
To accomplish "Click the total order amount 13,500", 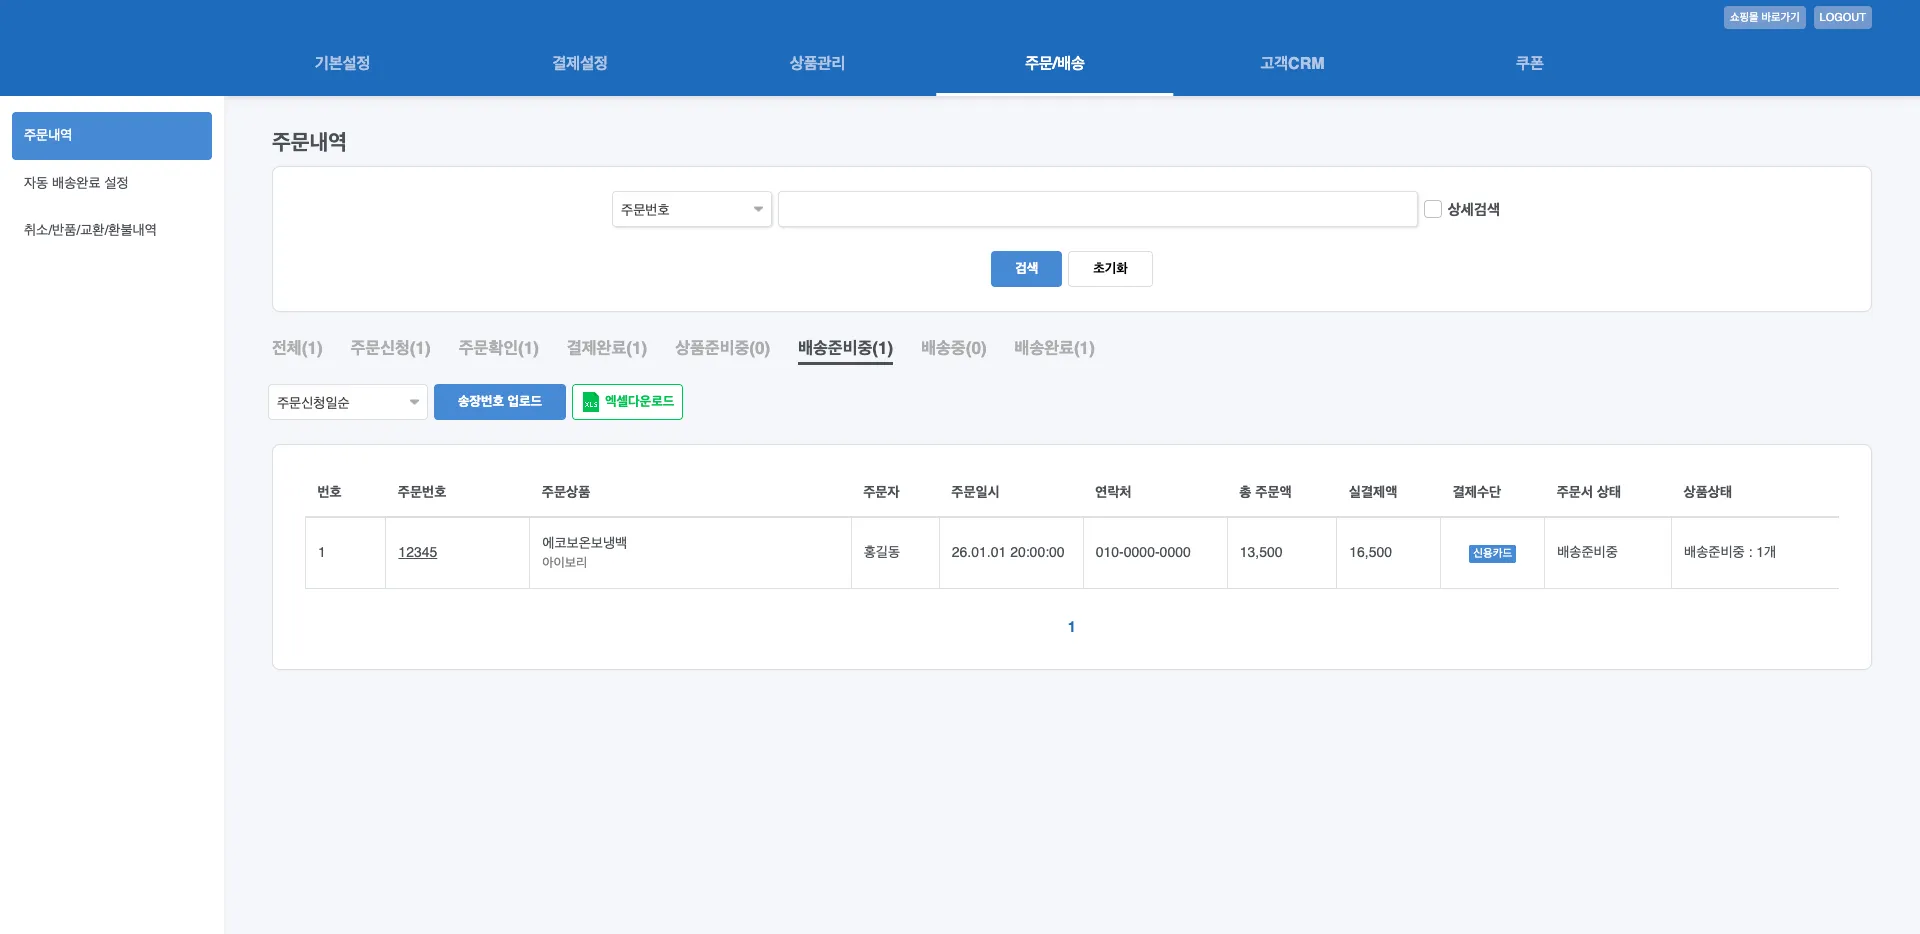I will click(1261, 552).
